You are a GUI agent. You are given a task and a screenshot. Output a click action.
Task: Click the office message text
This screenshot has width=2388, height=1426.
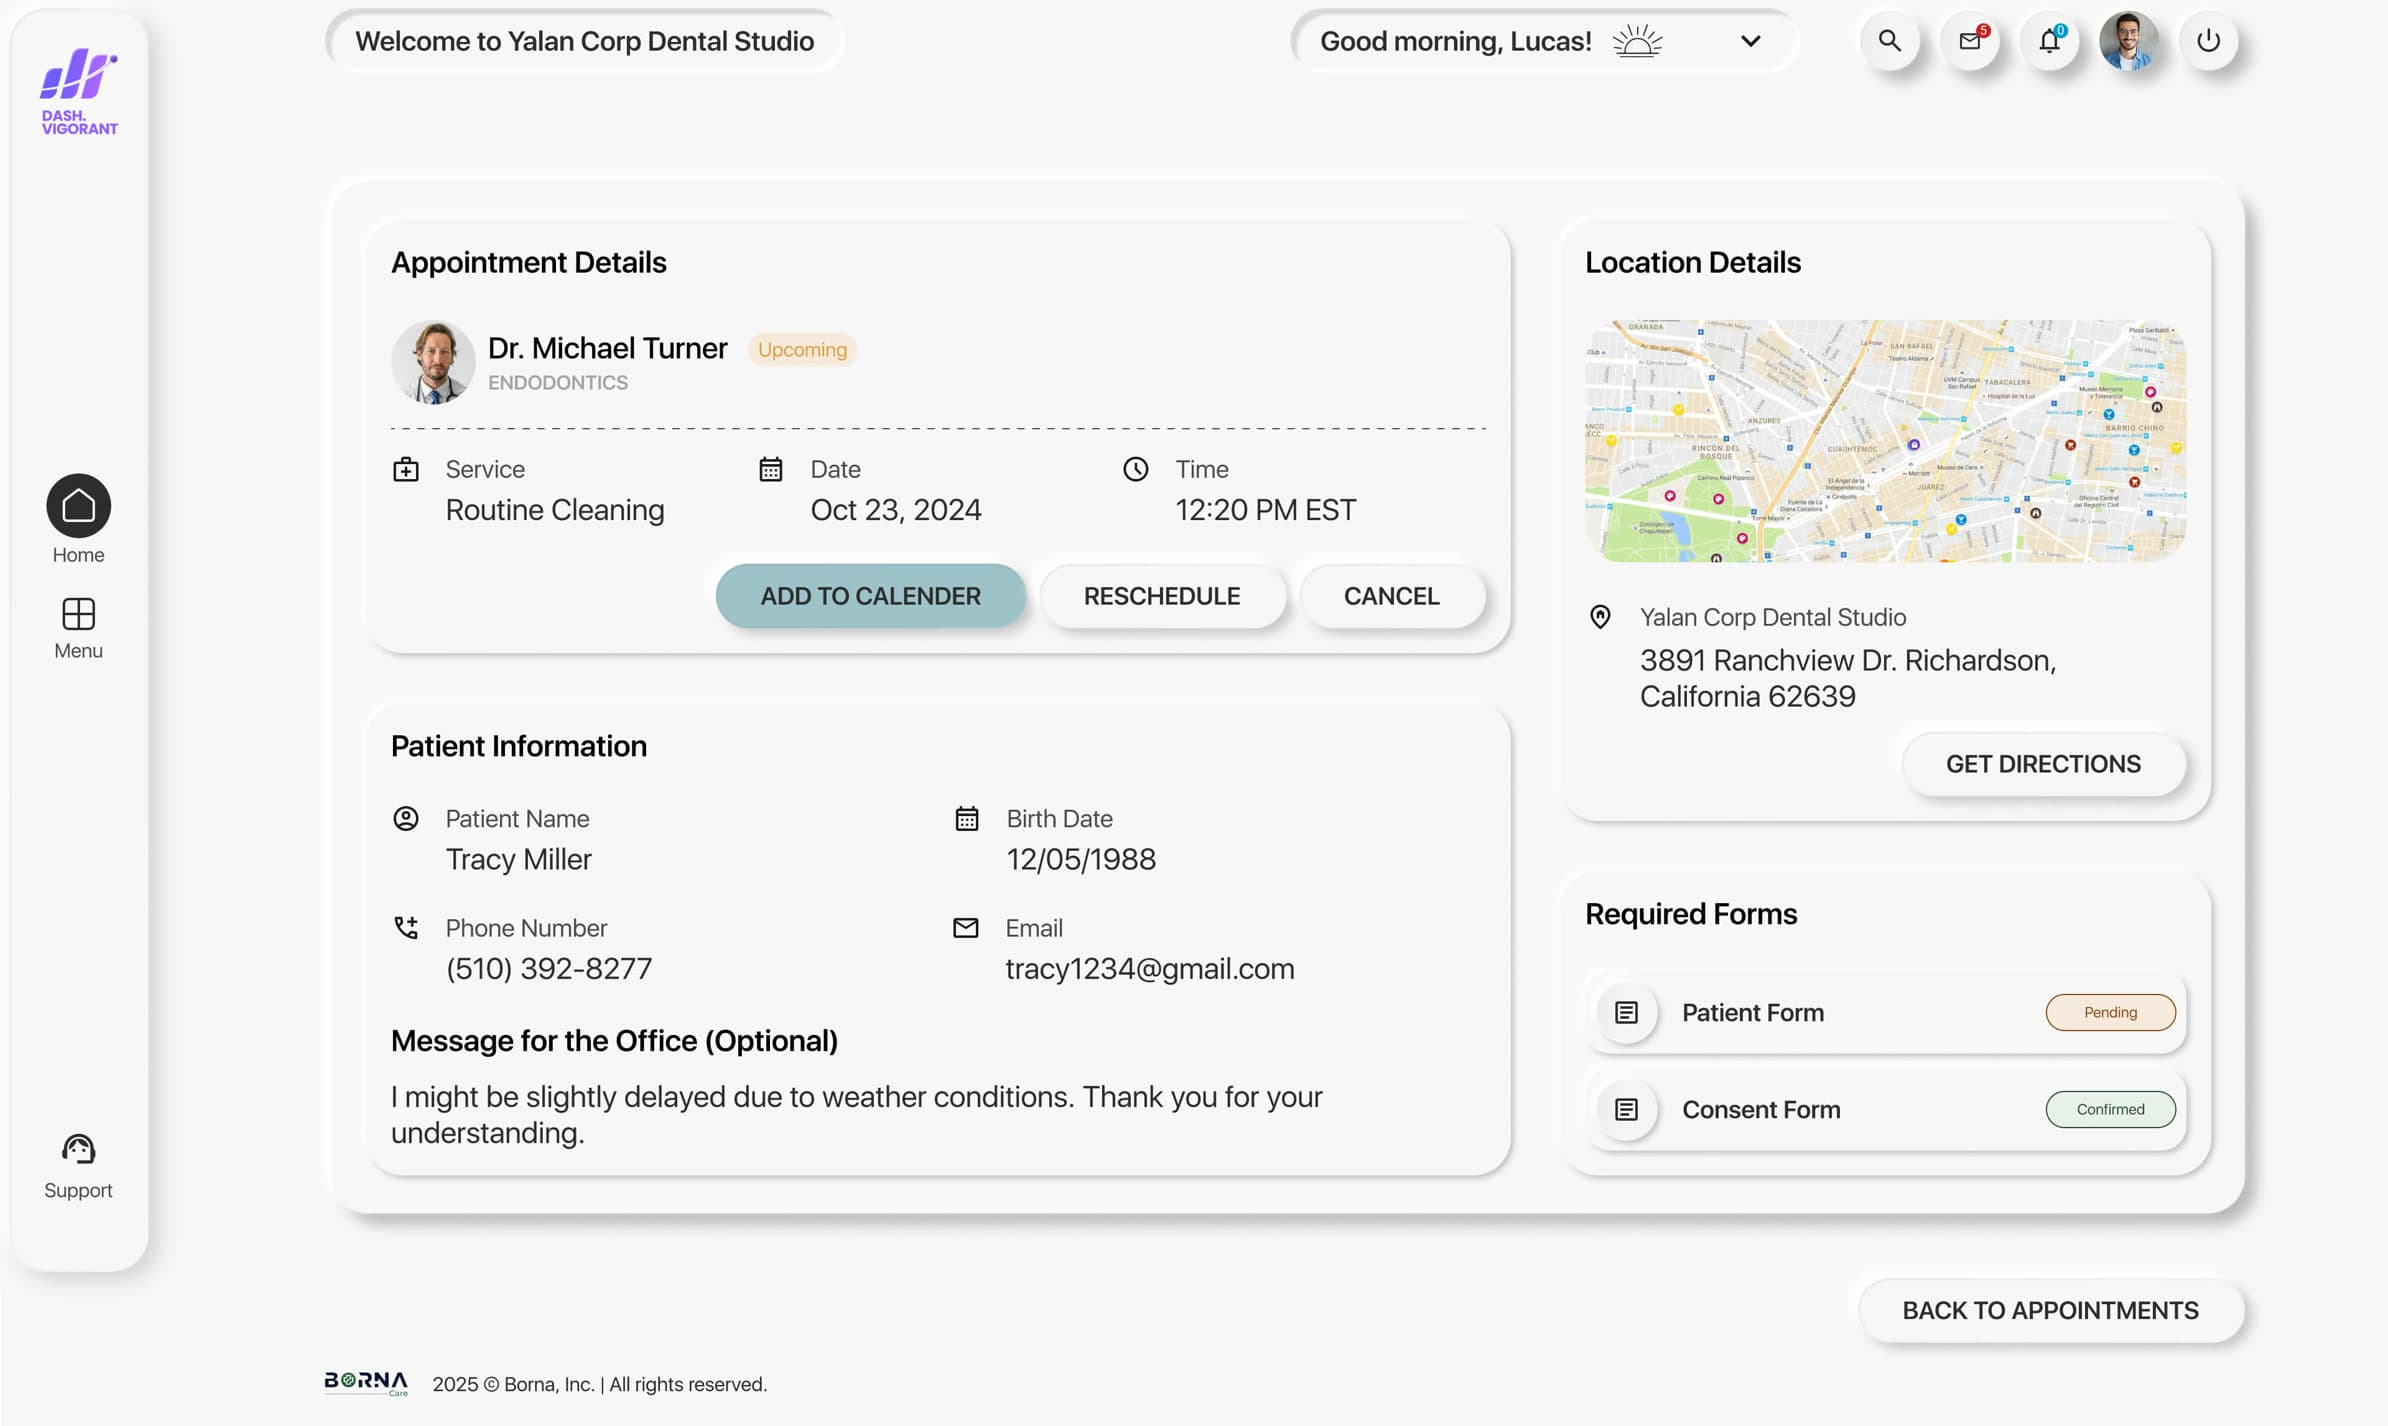[856, 1114]
